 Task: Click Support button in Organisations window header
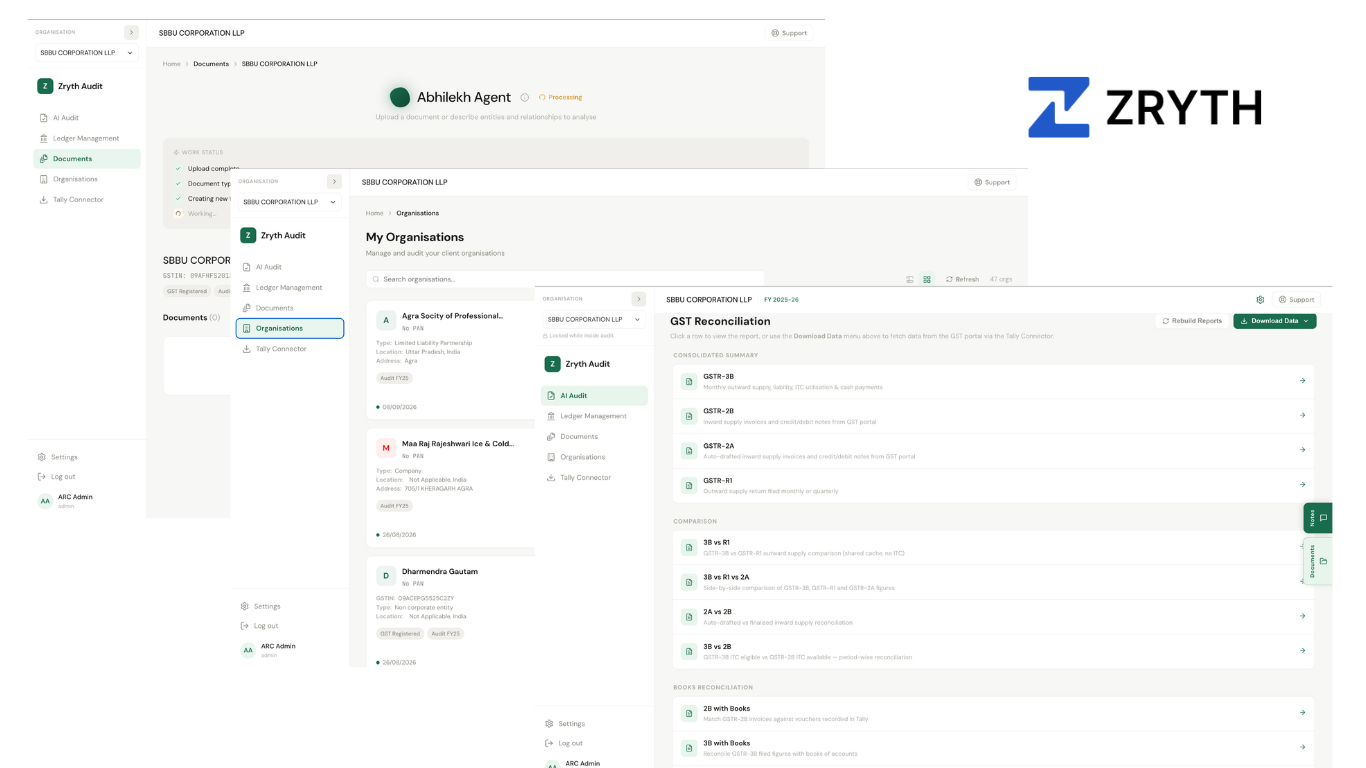click(992, 182)
